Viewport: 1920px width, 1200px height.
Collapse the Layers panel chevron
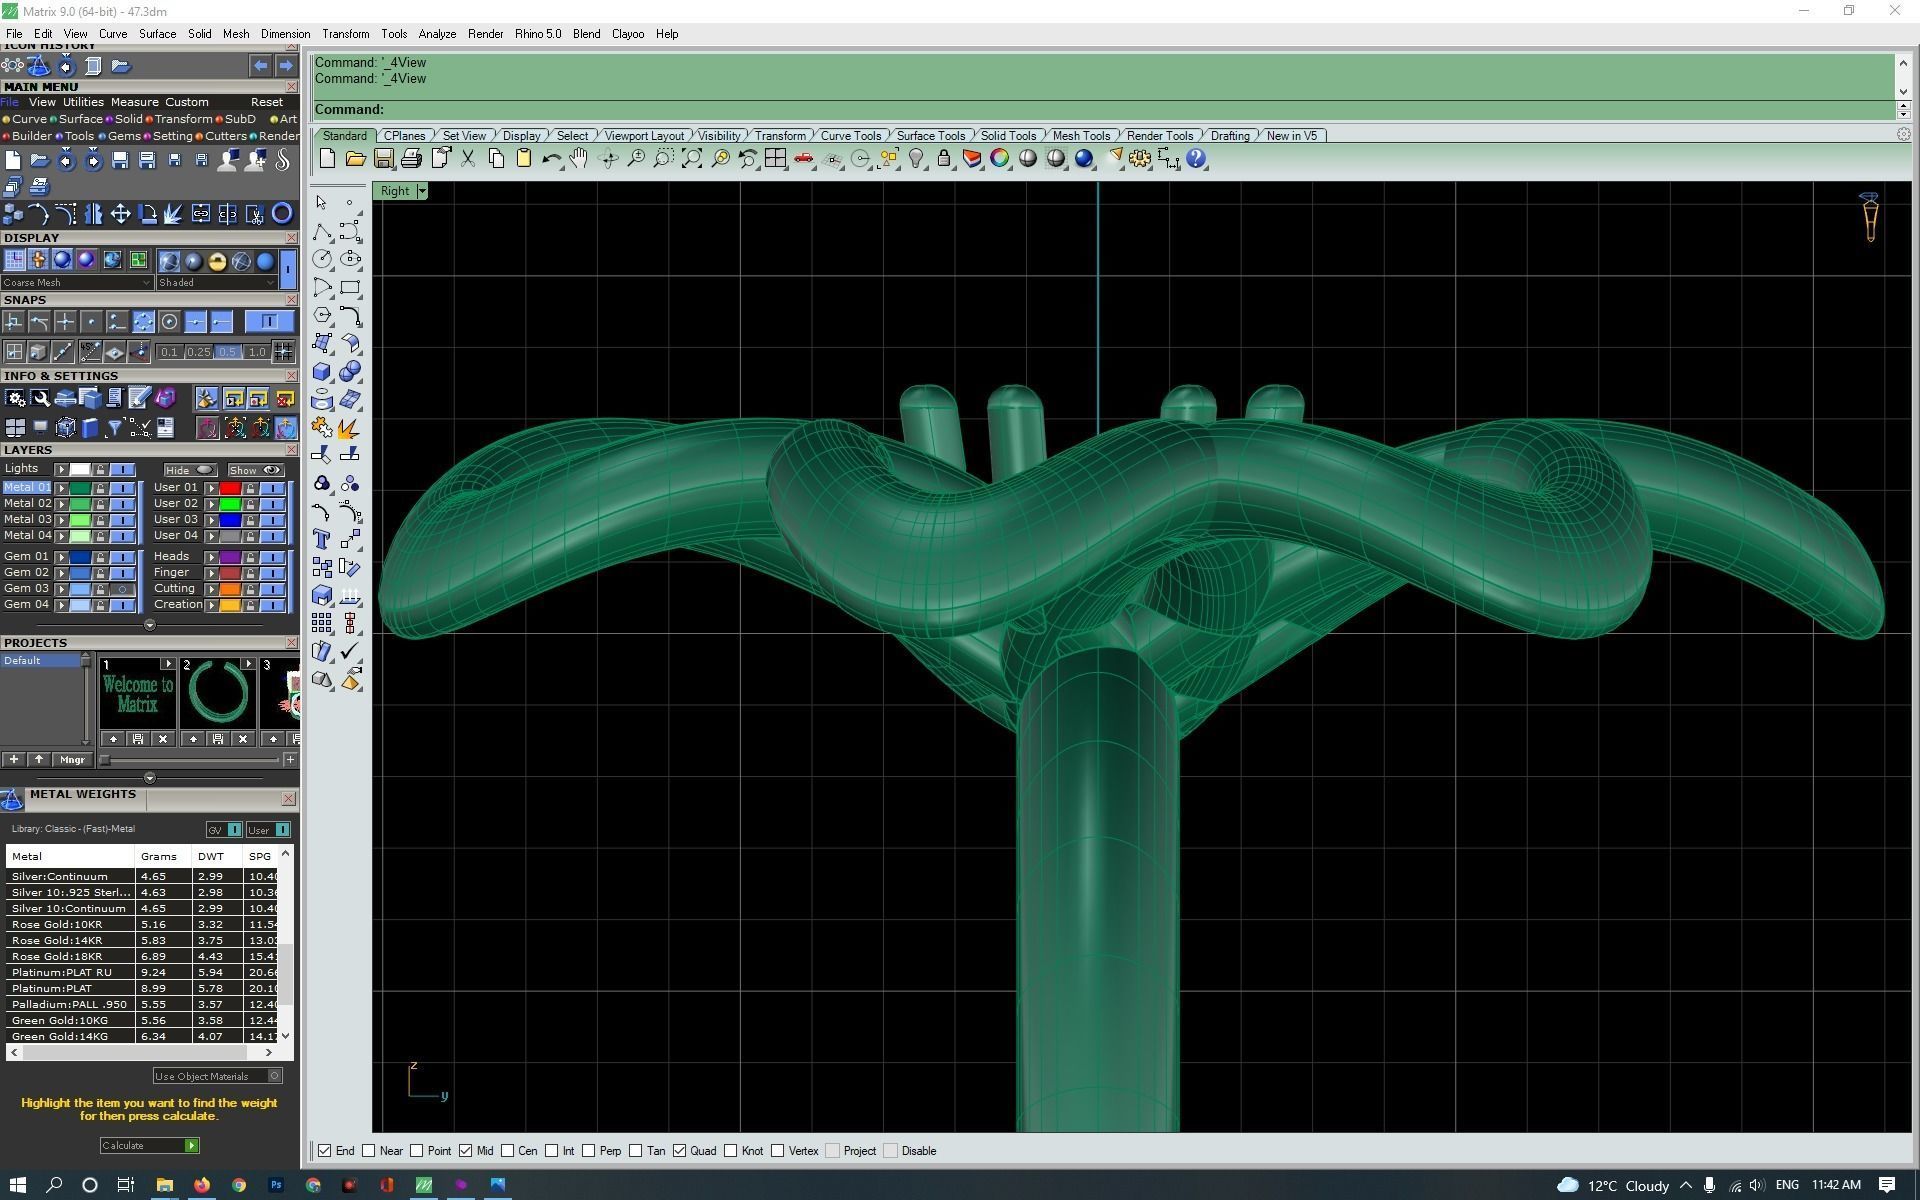(x=150, y=625)
